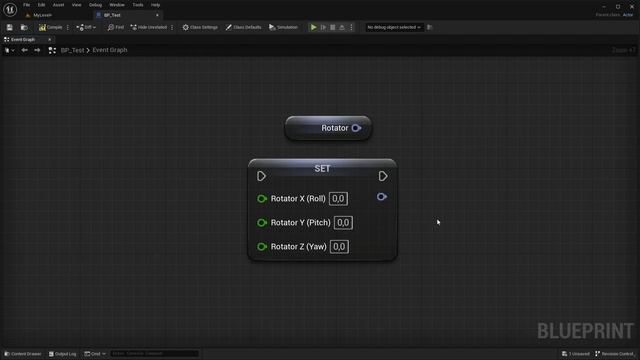Click the SET node rotator output pin

pos(382,197)
